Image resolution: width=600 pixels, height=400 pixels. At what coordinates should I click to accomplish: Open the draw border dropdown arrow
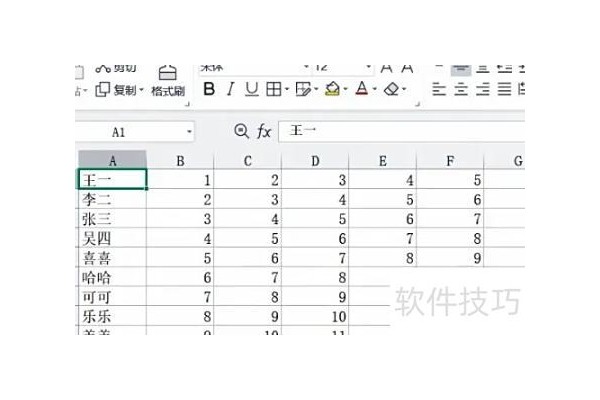316,89
